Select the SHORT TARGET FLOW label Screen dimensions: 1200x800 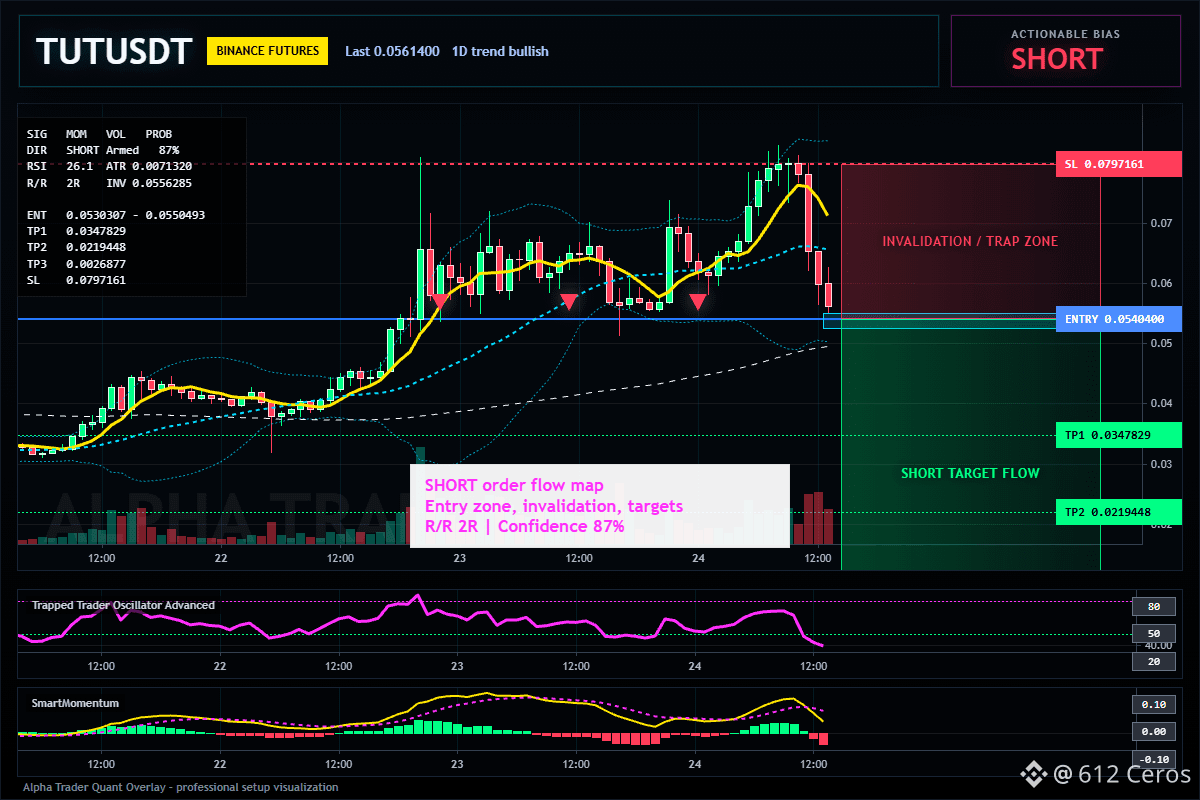click(970, 473)
